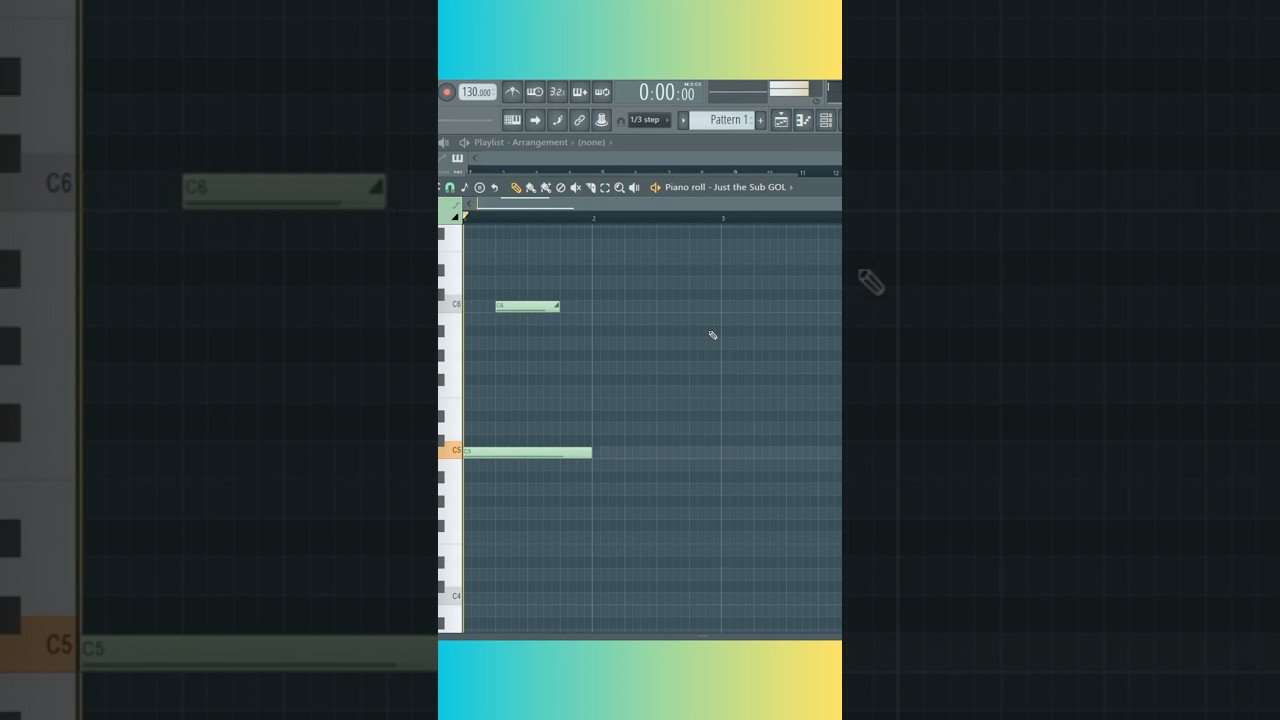Select the pencil Draw tool
1280x720 pixels.
click(x=516, y=187)
